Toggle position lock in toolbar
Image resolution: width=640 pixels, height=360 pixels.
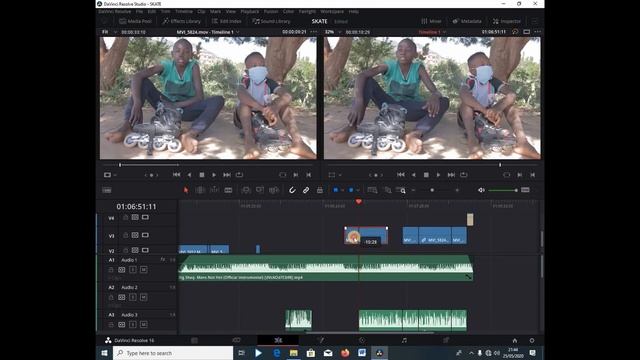pos(320,190)
